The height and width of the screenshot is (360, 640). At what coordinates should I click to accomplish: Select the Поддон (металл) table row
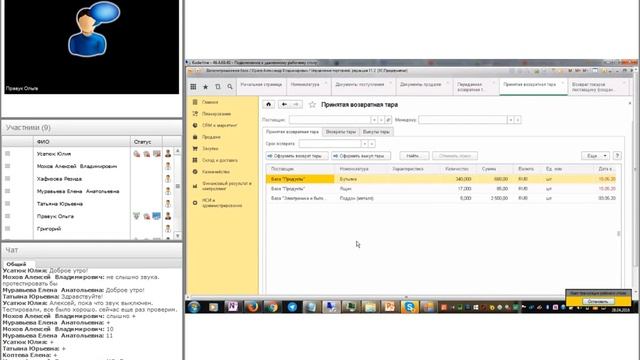pyautogui.click(x=441, y=198)
